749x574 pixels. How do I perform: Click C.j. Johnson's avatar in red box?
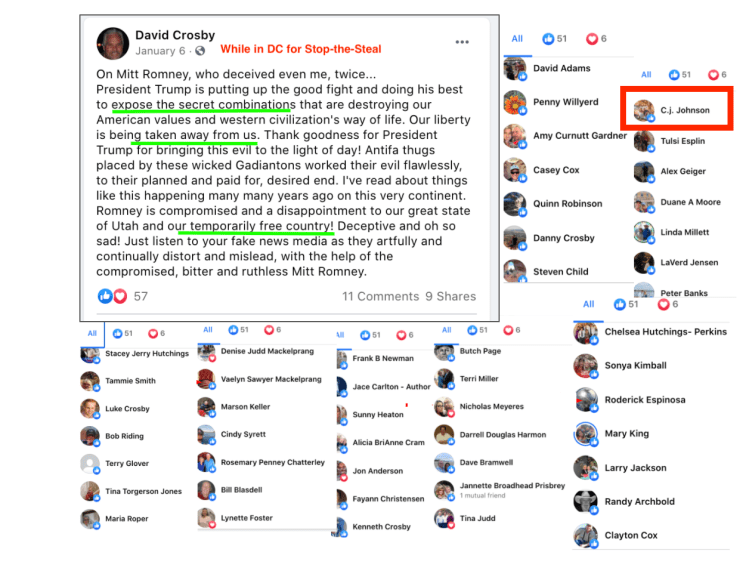[x=644, y=110]
